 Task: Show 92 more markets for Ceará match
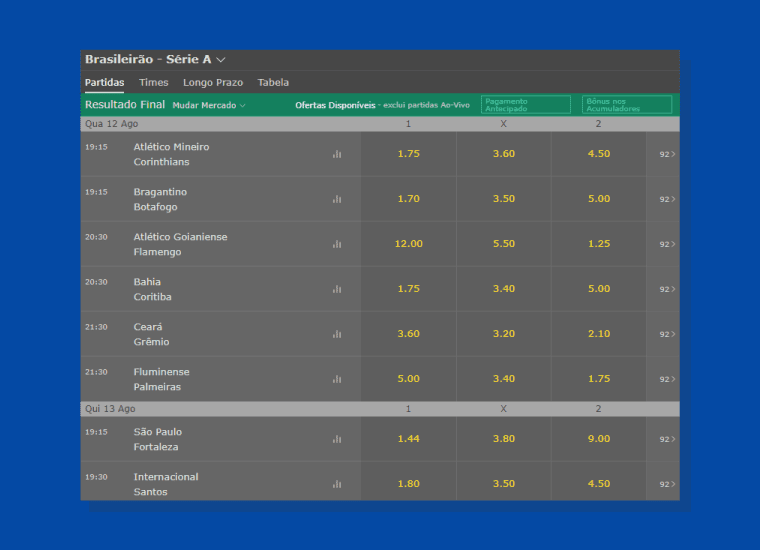pos(667,334)
